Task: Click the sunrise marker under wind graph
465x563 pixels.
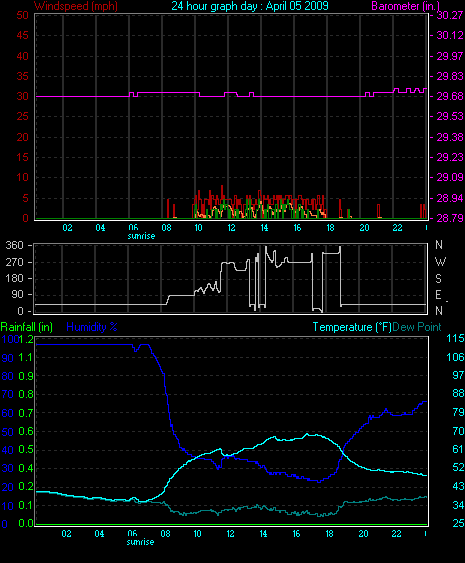Action: [x=141, y=236]
